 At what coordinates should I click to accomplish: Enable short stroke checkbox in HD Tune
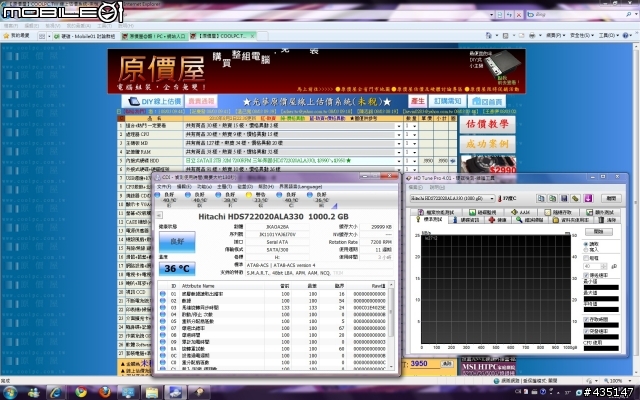(x=587, y=258)
